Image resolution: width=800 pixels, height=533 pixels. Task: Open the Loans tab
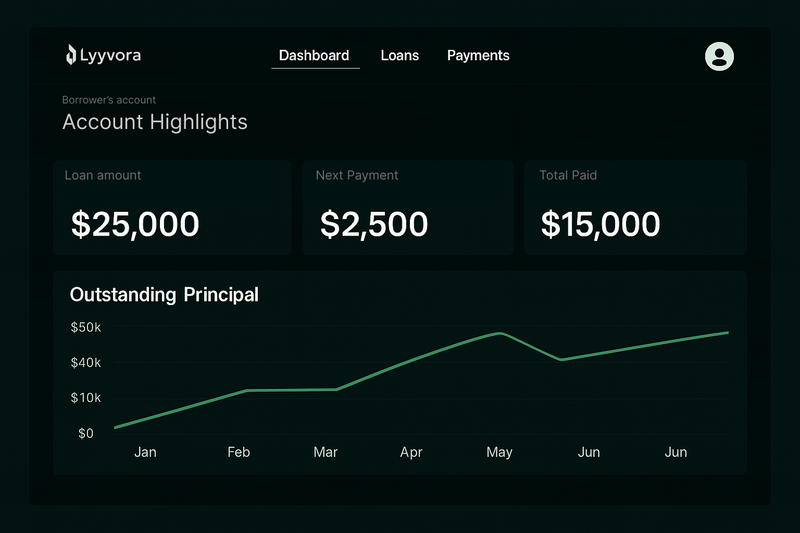click(400, 56)
